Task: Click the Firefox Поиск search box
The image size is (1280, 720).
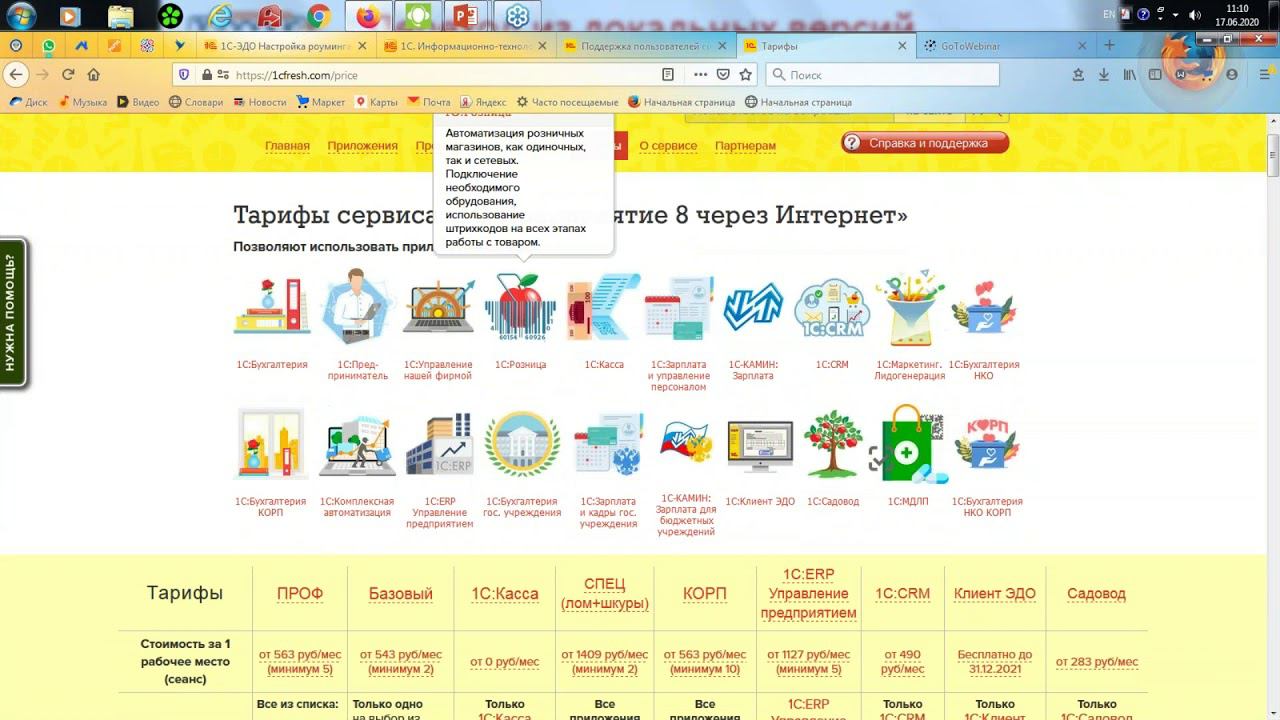Action: [883, 74]
